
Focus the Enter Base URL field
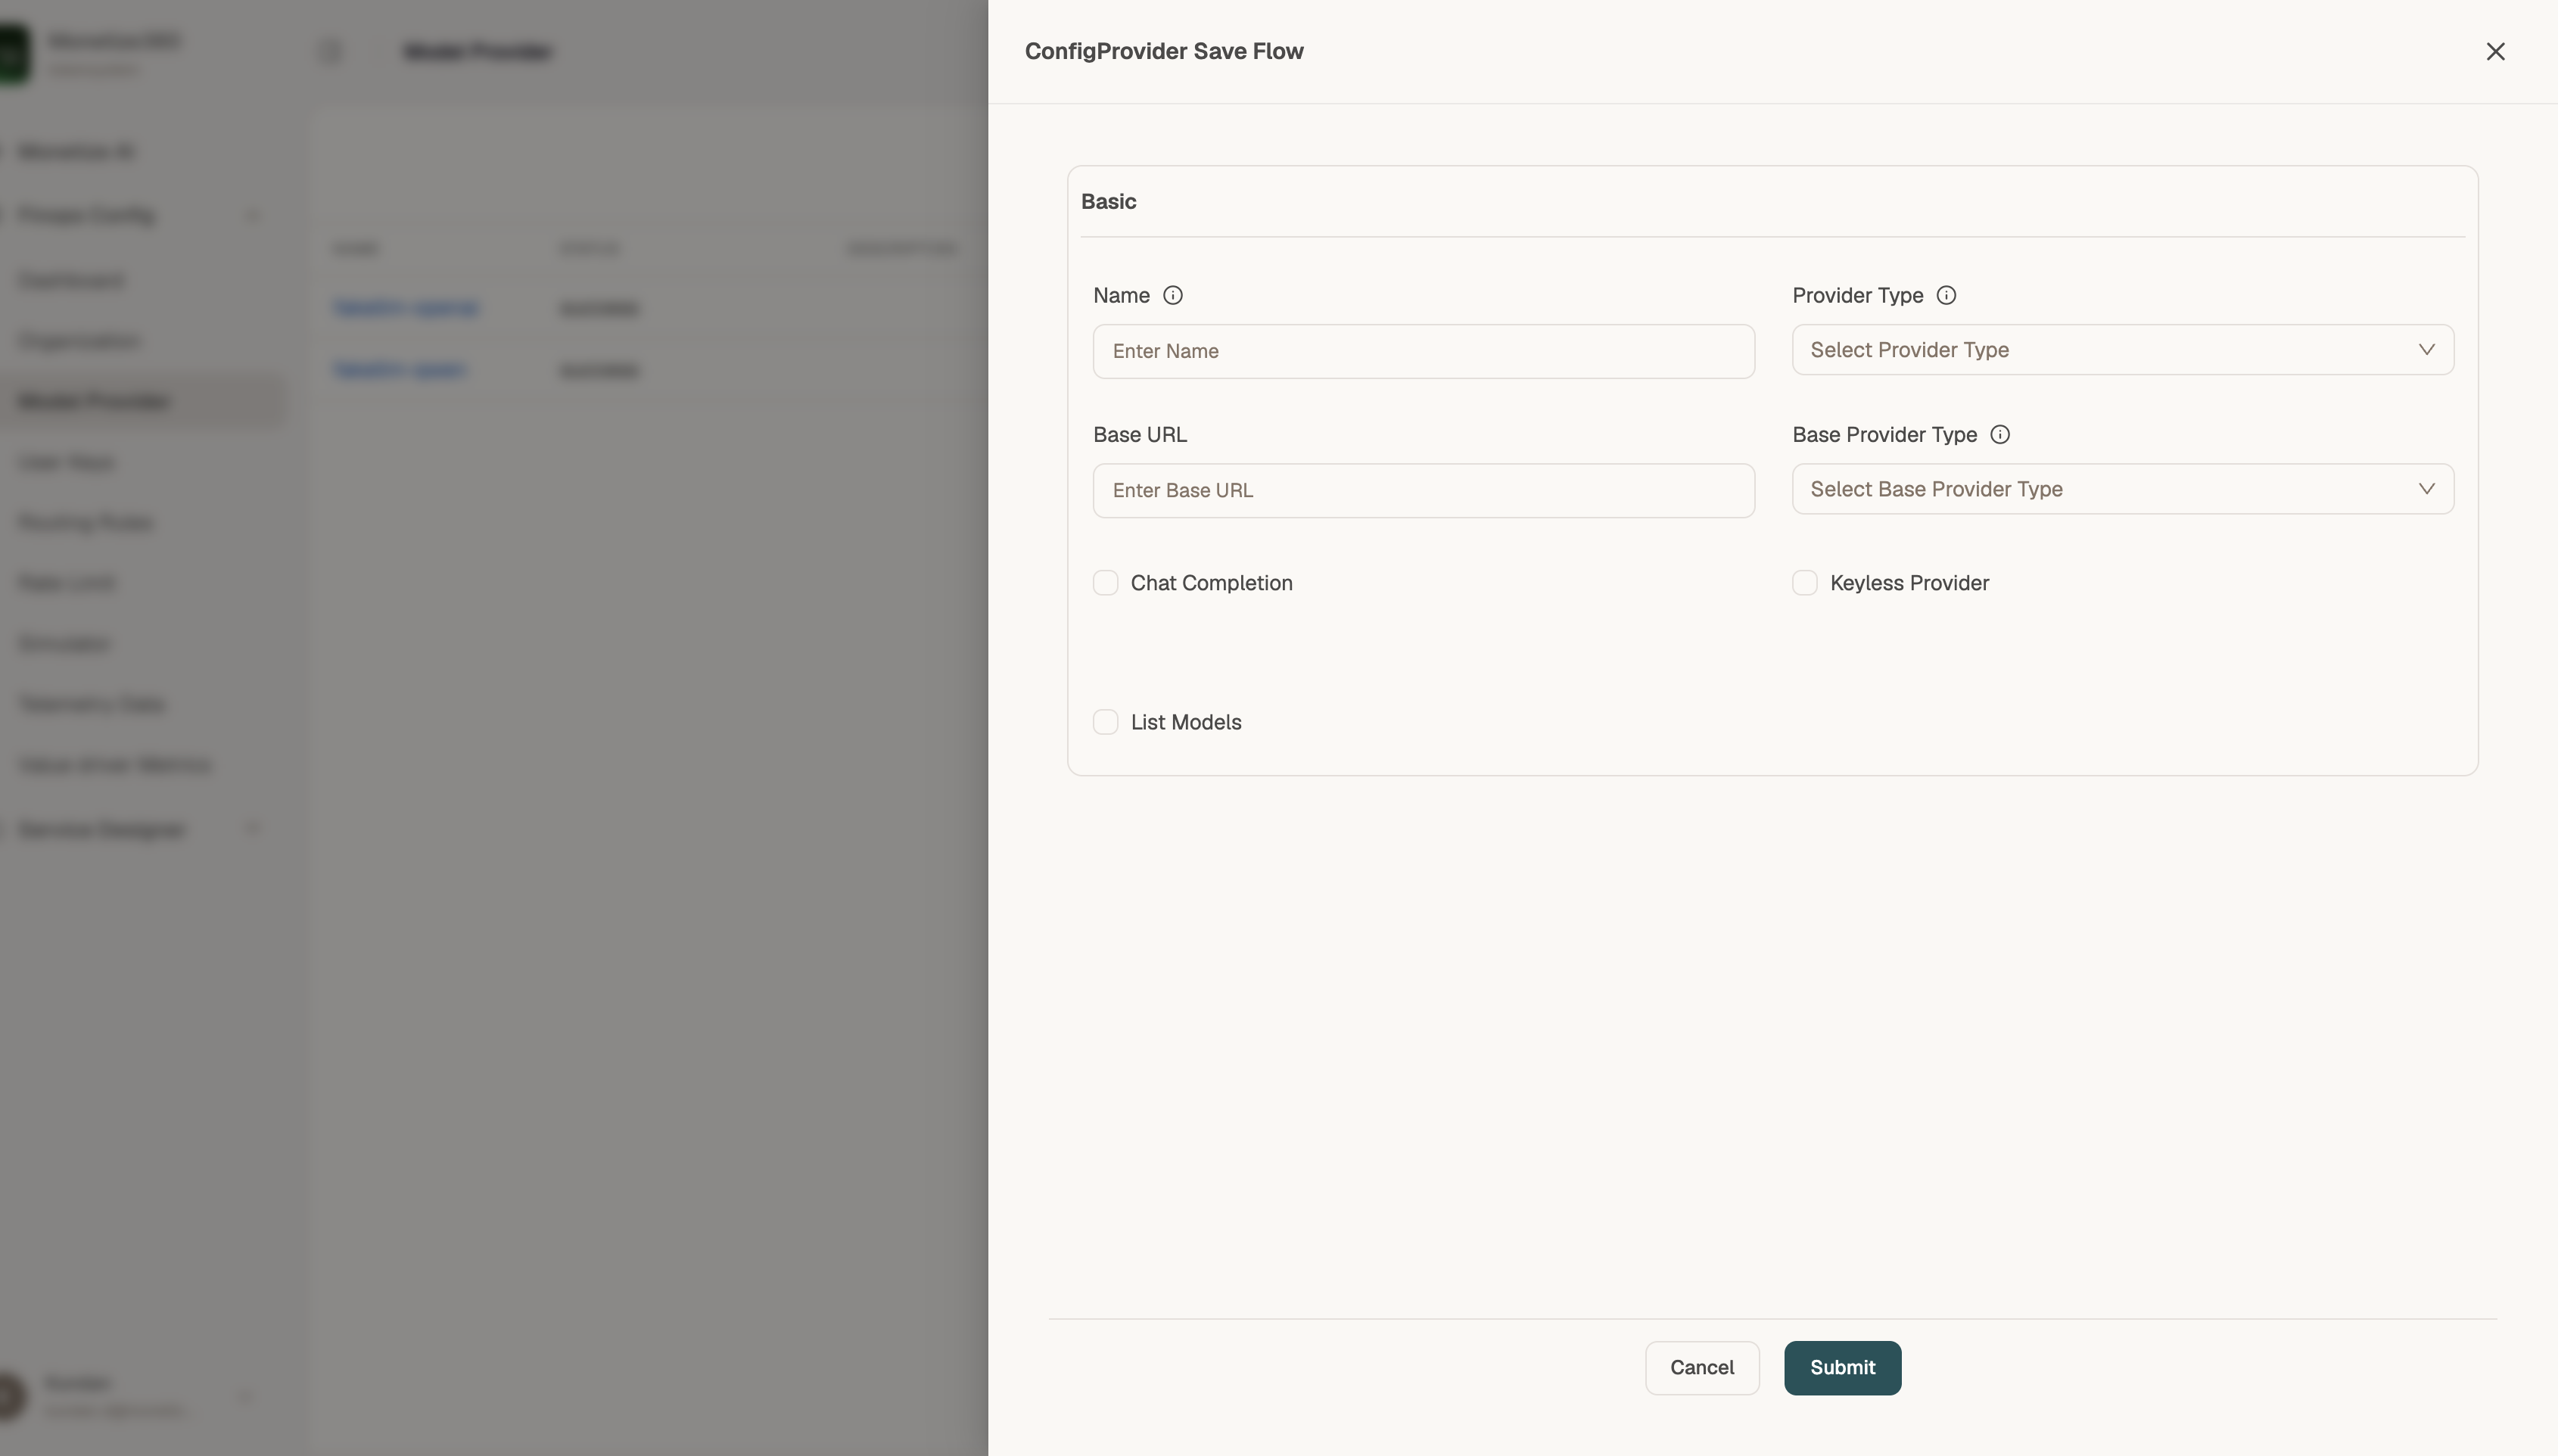[1423, 490]
